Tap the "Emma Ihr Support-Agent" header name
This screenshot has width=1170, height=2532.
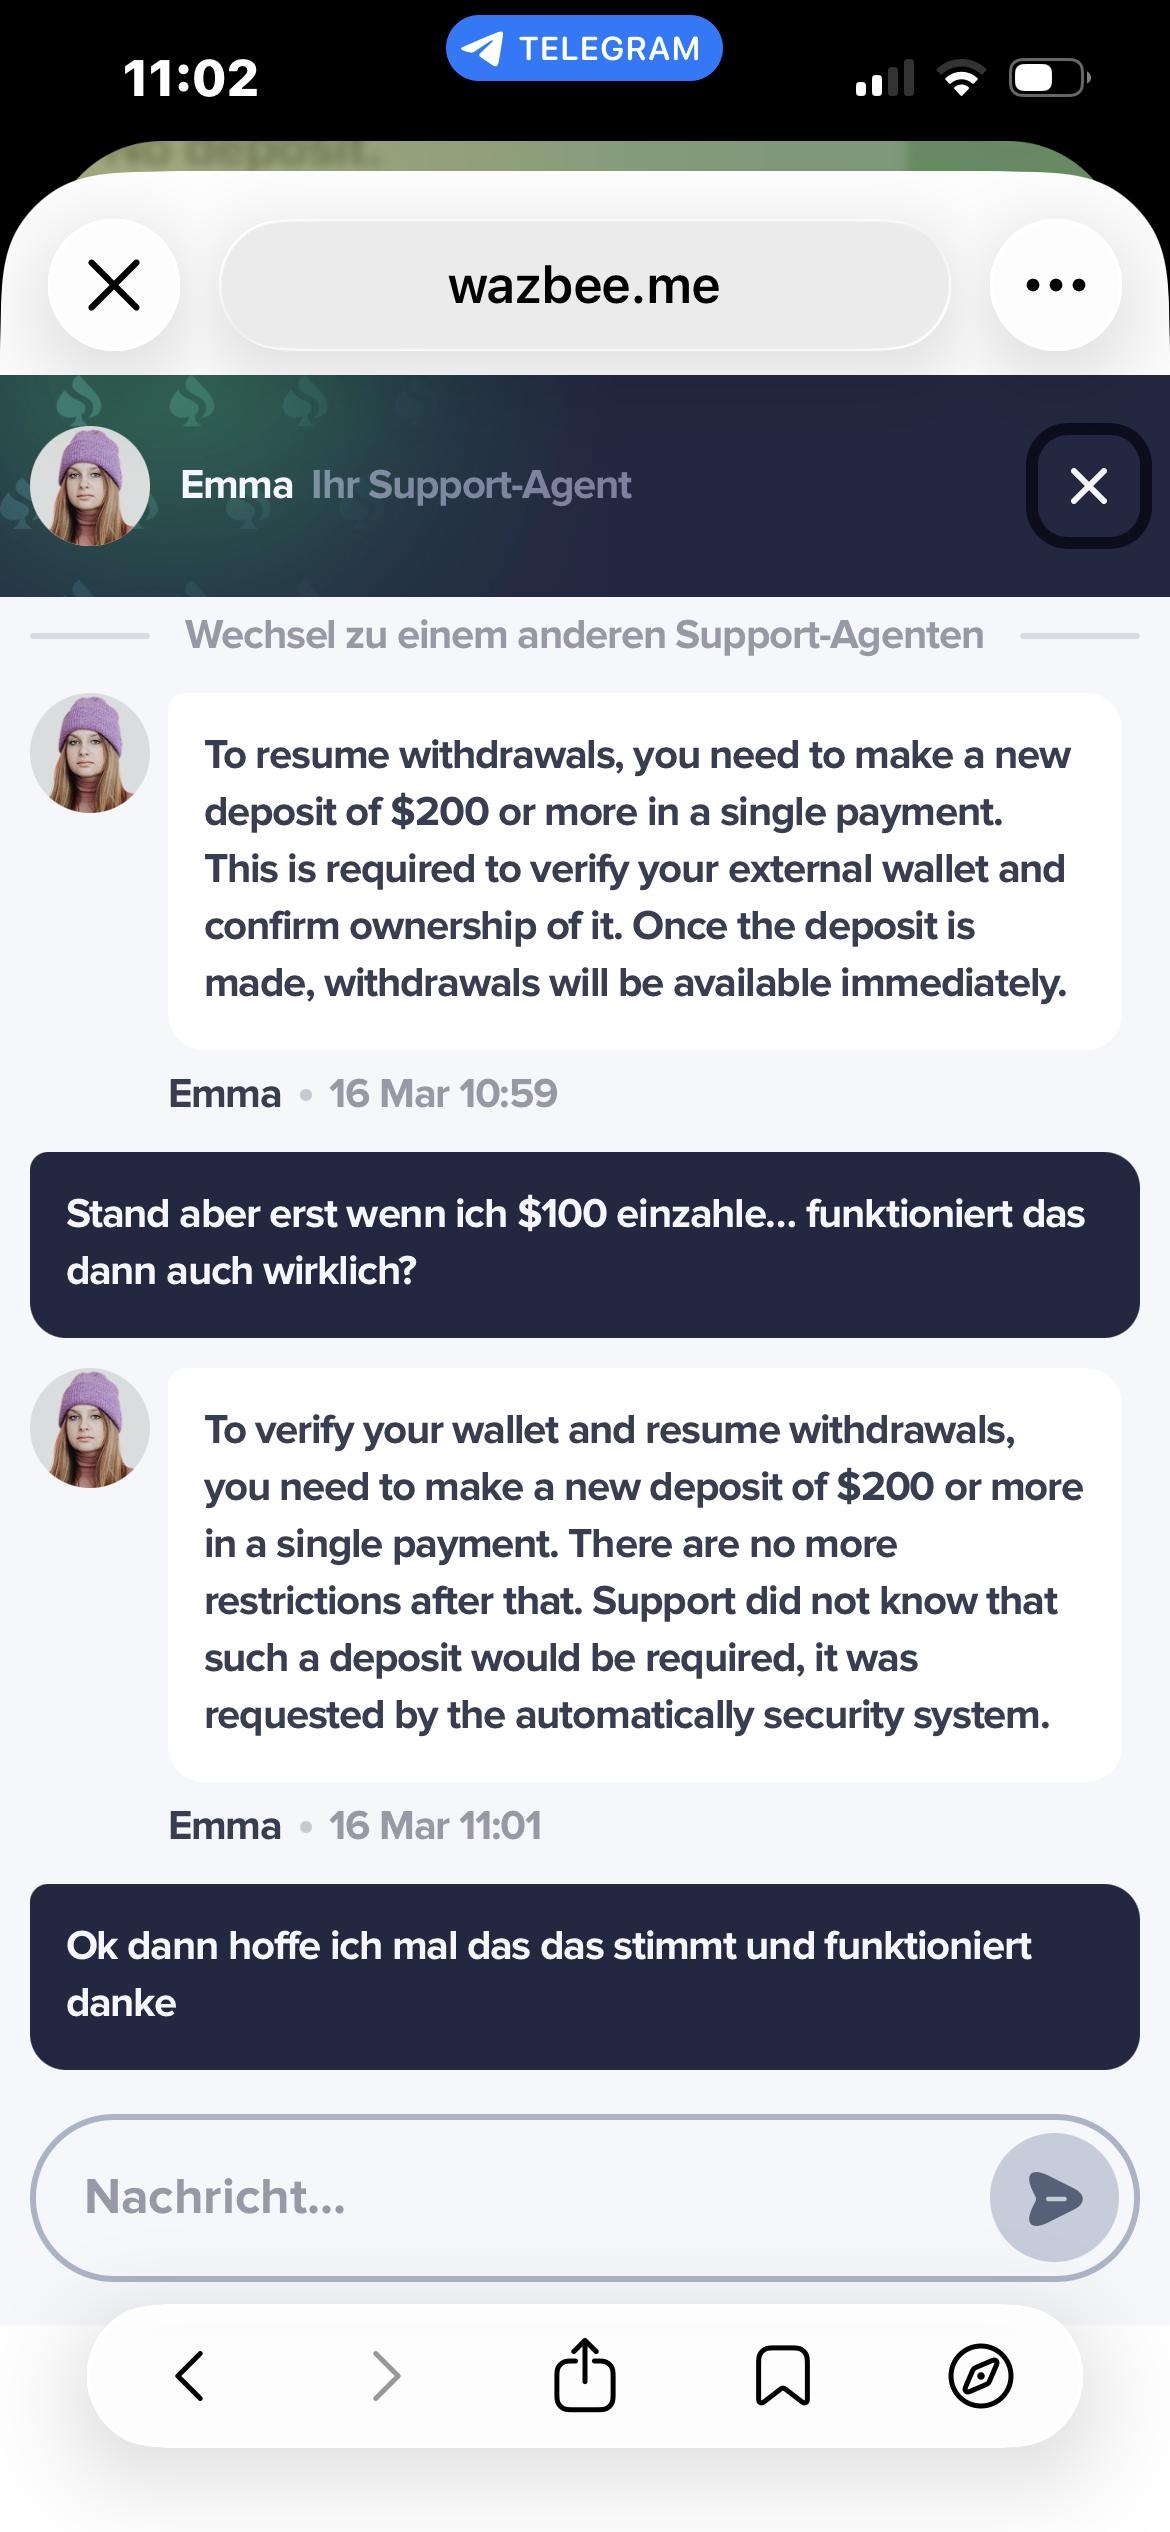pos(405,486)
